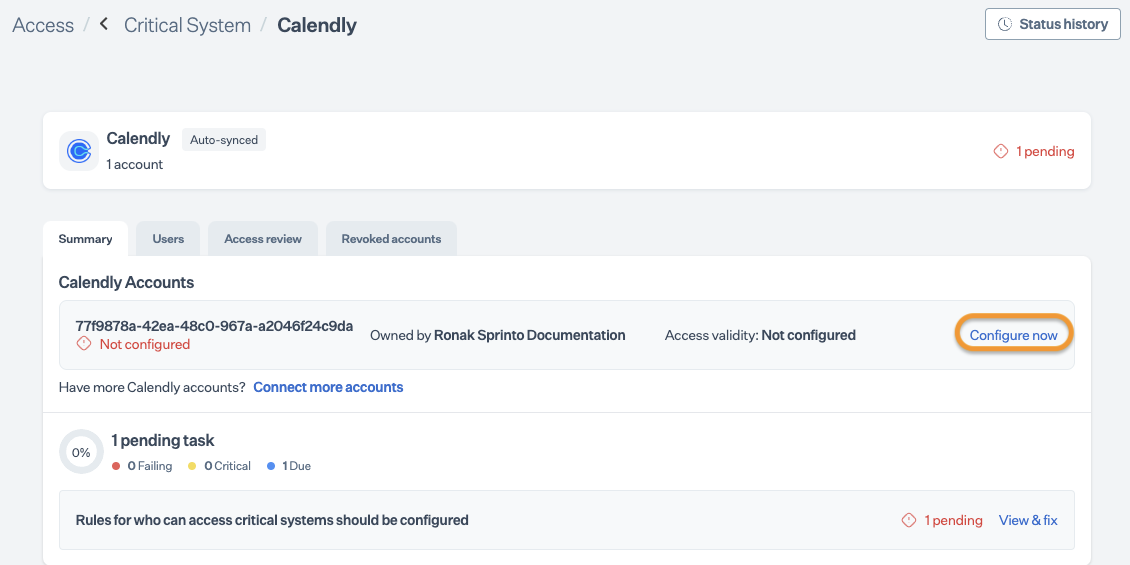Screen dimensions: 1130x565
Task: Click the back chevron in breadcrumb
Action: pos(104,25)
